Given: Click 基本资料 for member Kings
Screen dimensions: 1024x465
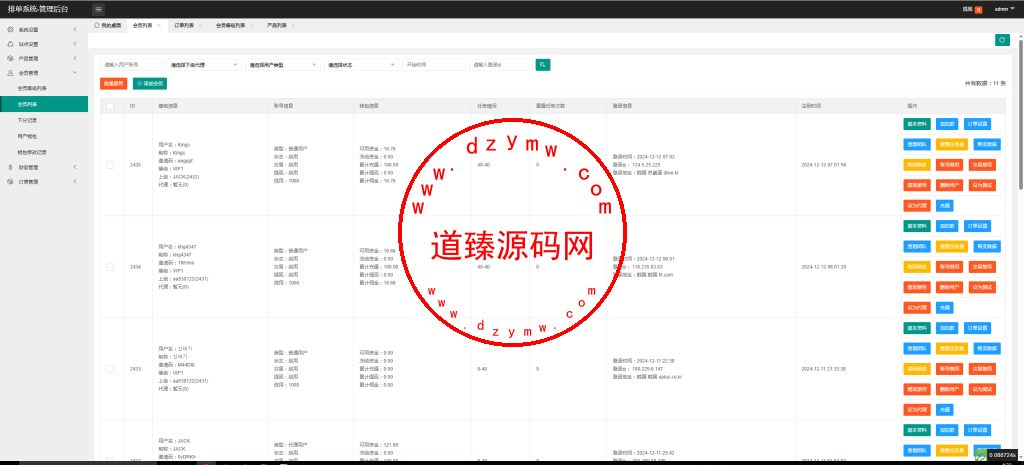Looking at the screenshot, I should click(x=917, y=124).
